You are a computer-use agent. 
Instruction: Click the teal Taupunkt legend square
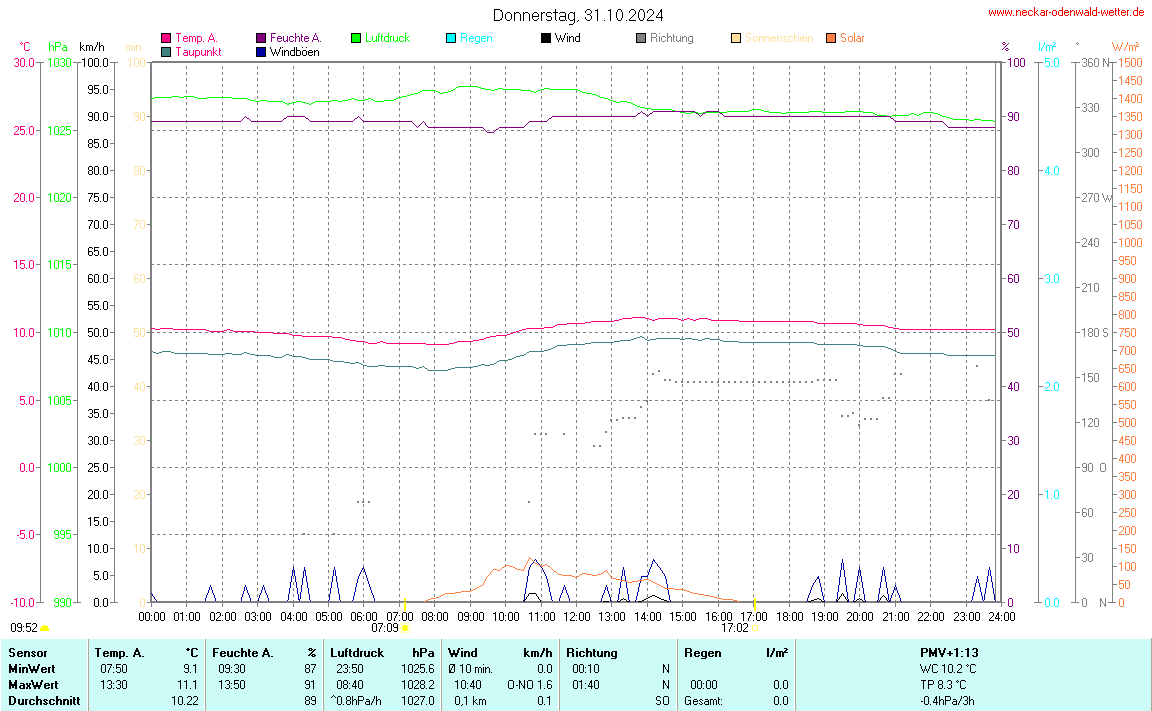pyautogui.click(x=166, y=51)
